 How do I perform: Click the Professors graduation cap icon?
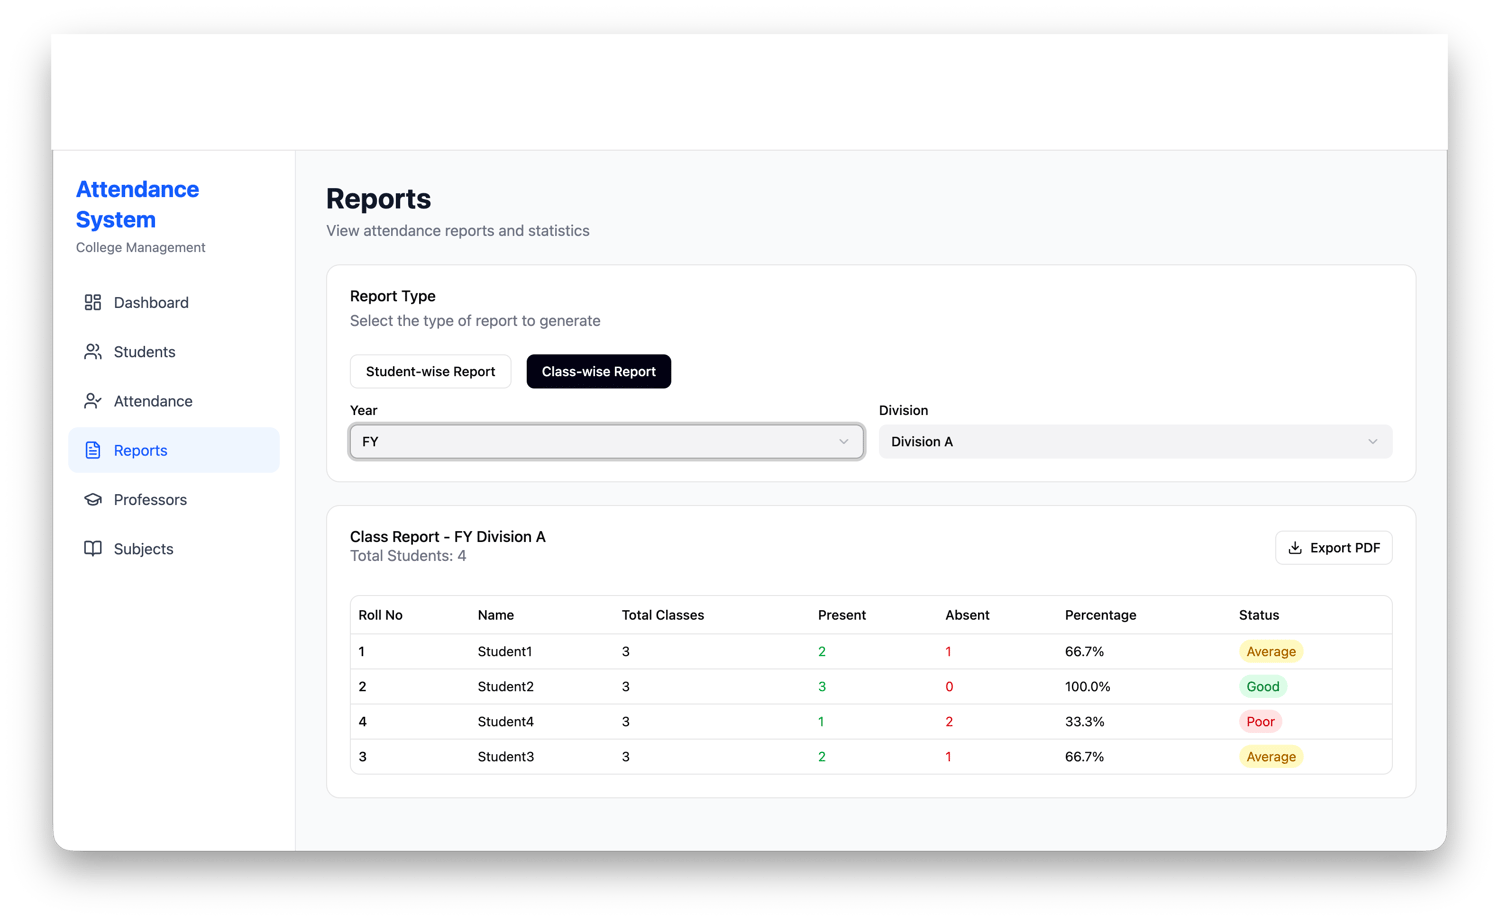(x=93, y=499)
